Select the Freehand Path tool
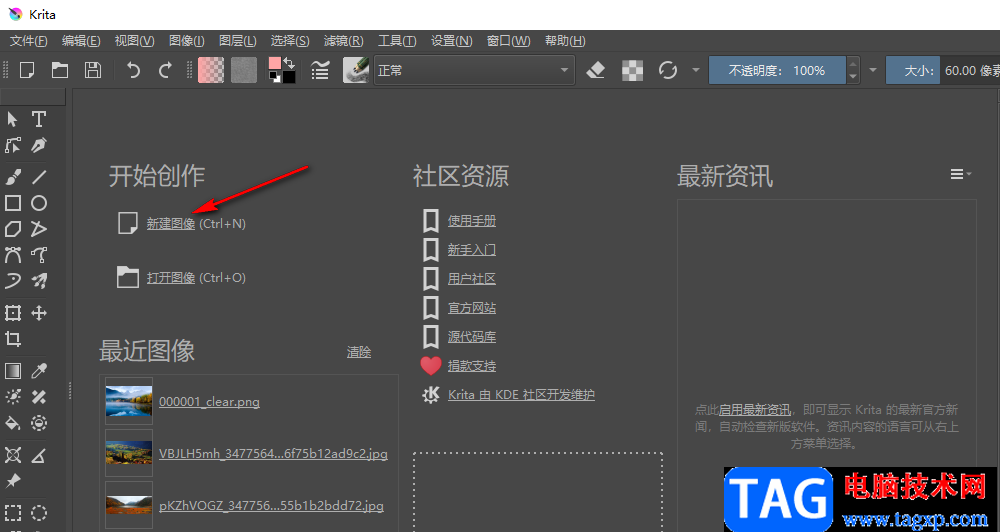The width and height of the screenshot is (1000, 532). coord(39,255)
